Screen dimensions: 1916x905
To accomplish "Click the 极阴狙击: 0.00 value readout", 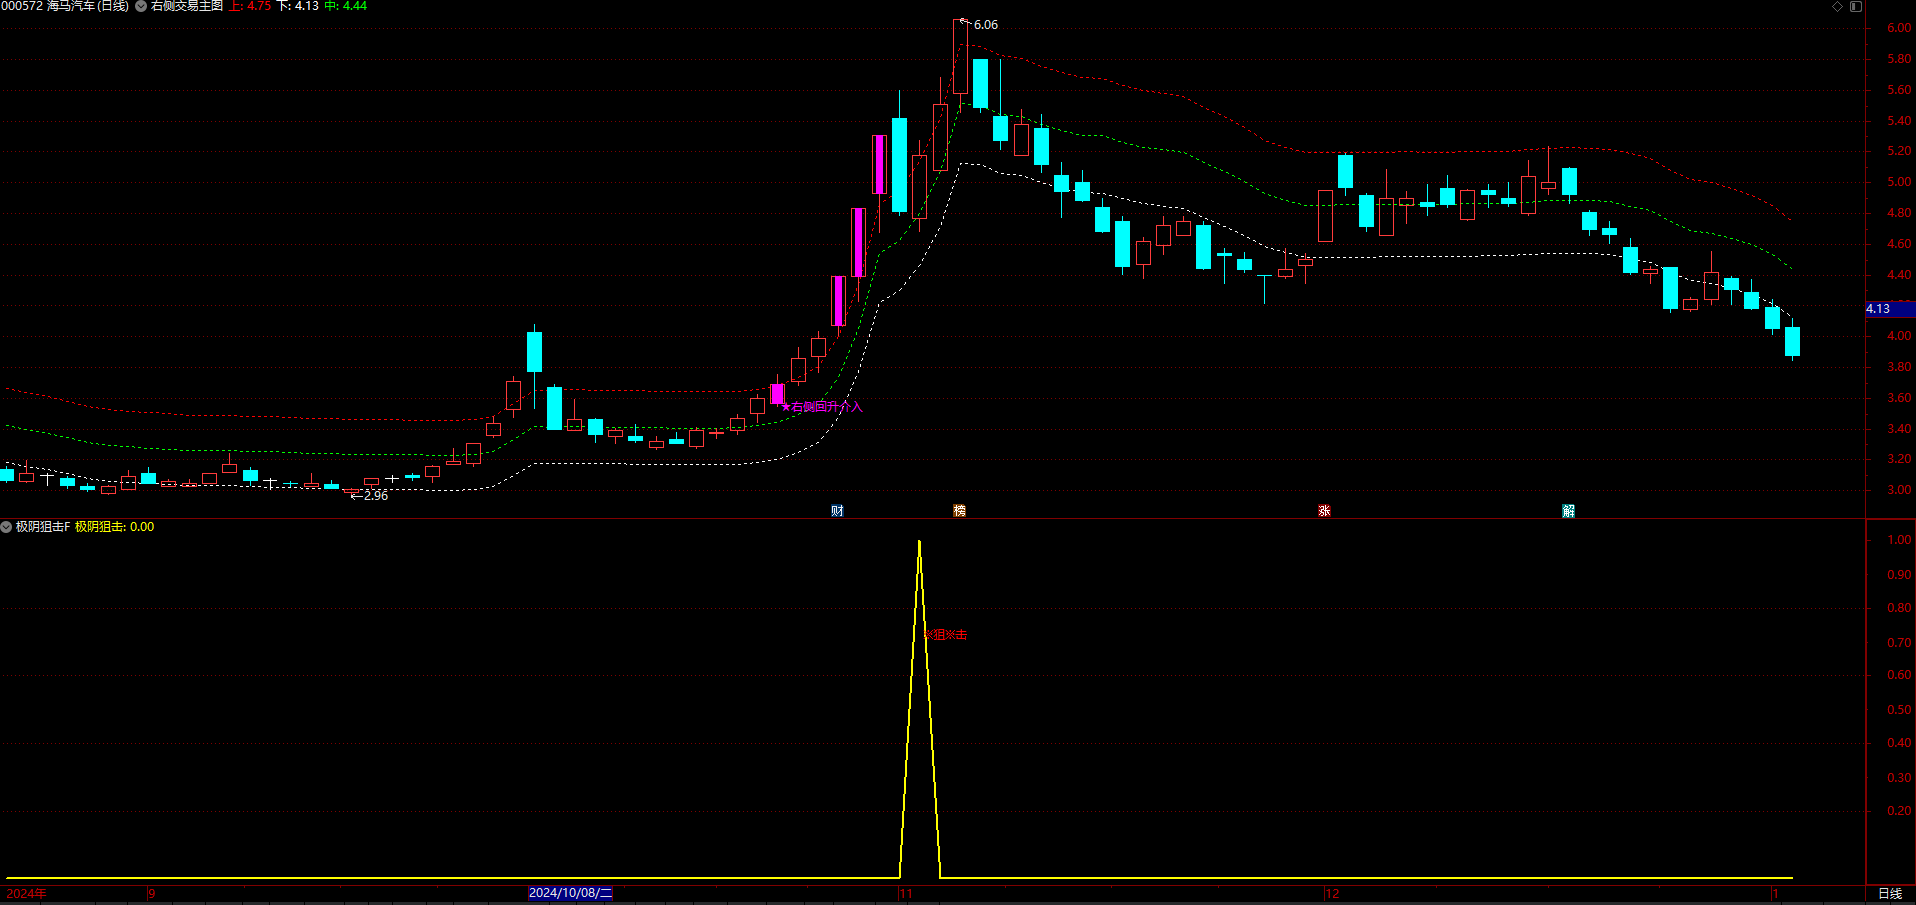I will pos(115,527).
